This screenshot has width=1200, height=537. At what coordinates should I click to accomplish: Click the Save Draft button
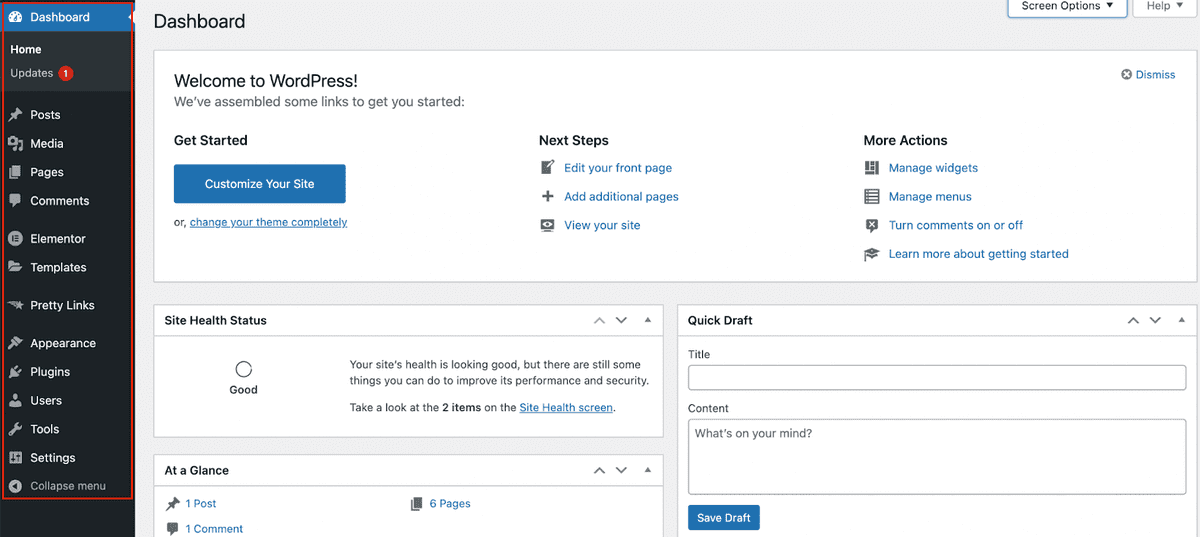pos(724,517)
